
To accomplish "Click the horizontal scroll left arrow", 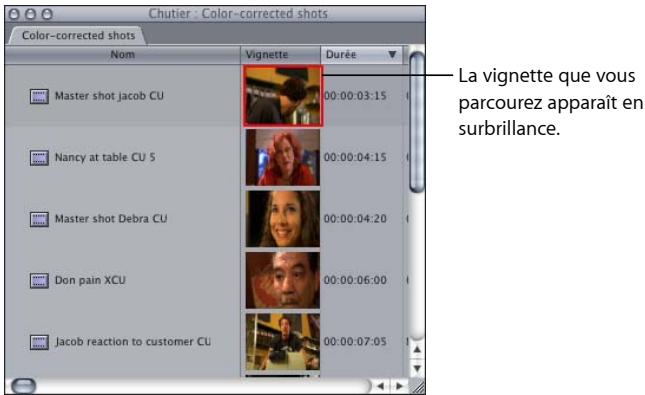I will [381, 386].
